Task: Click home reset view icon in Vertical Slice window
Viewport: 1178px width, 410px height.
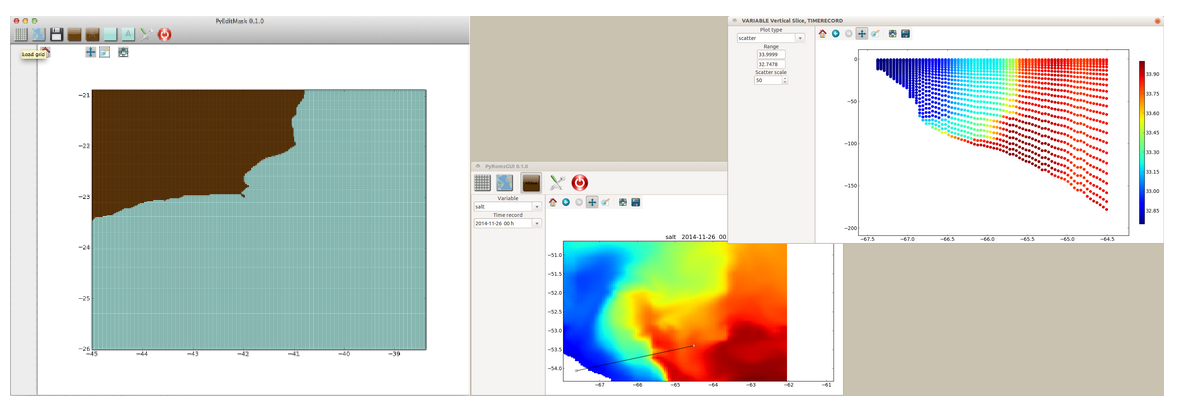Action: point(823,33)
